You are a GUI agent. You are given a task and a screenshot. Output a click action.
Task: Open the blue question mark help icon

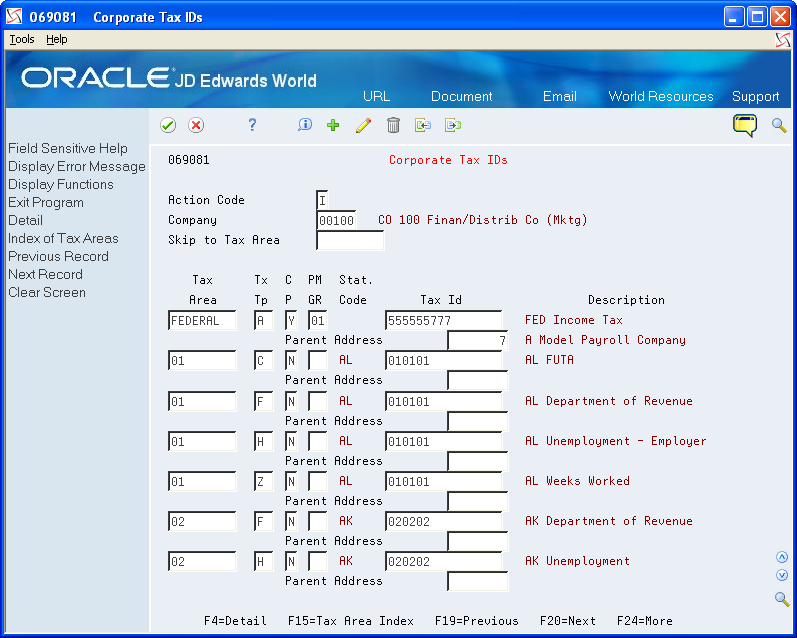tap(252, 125)
